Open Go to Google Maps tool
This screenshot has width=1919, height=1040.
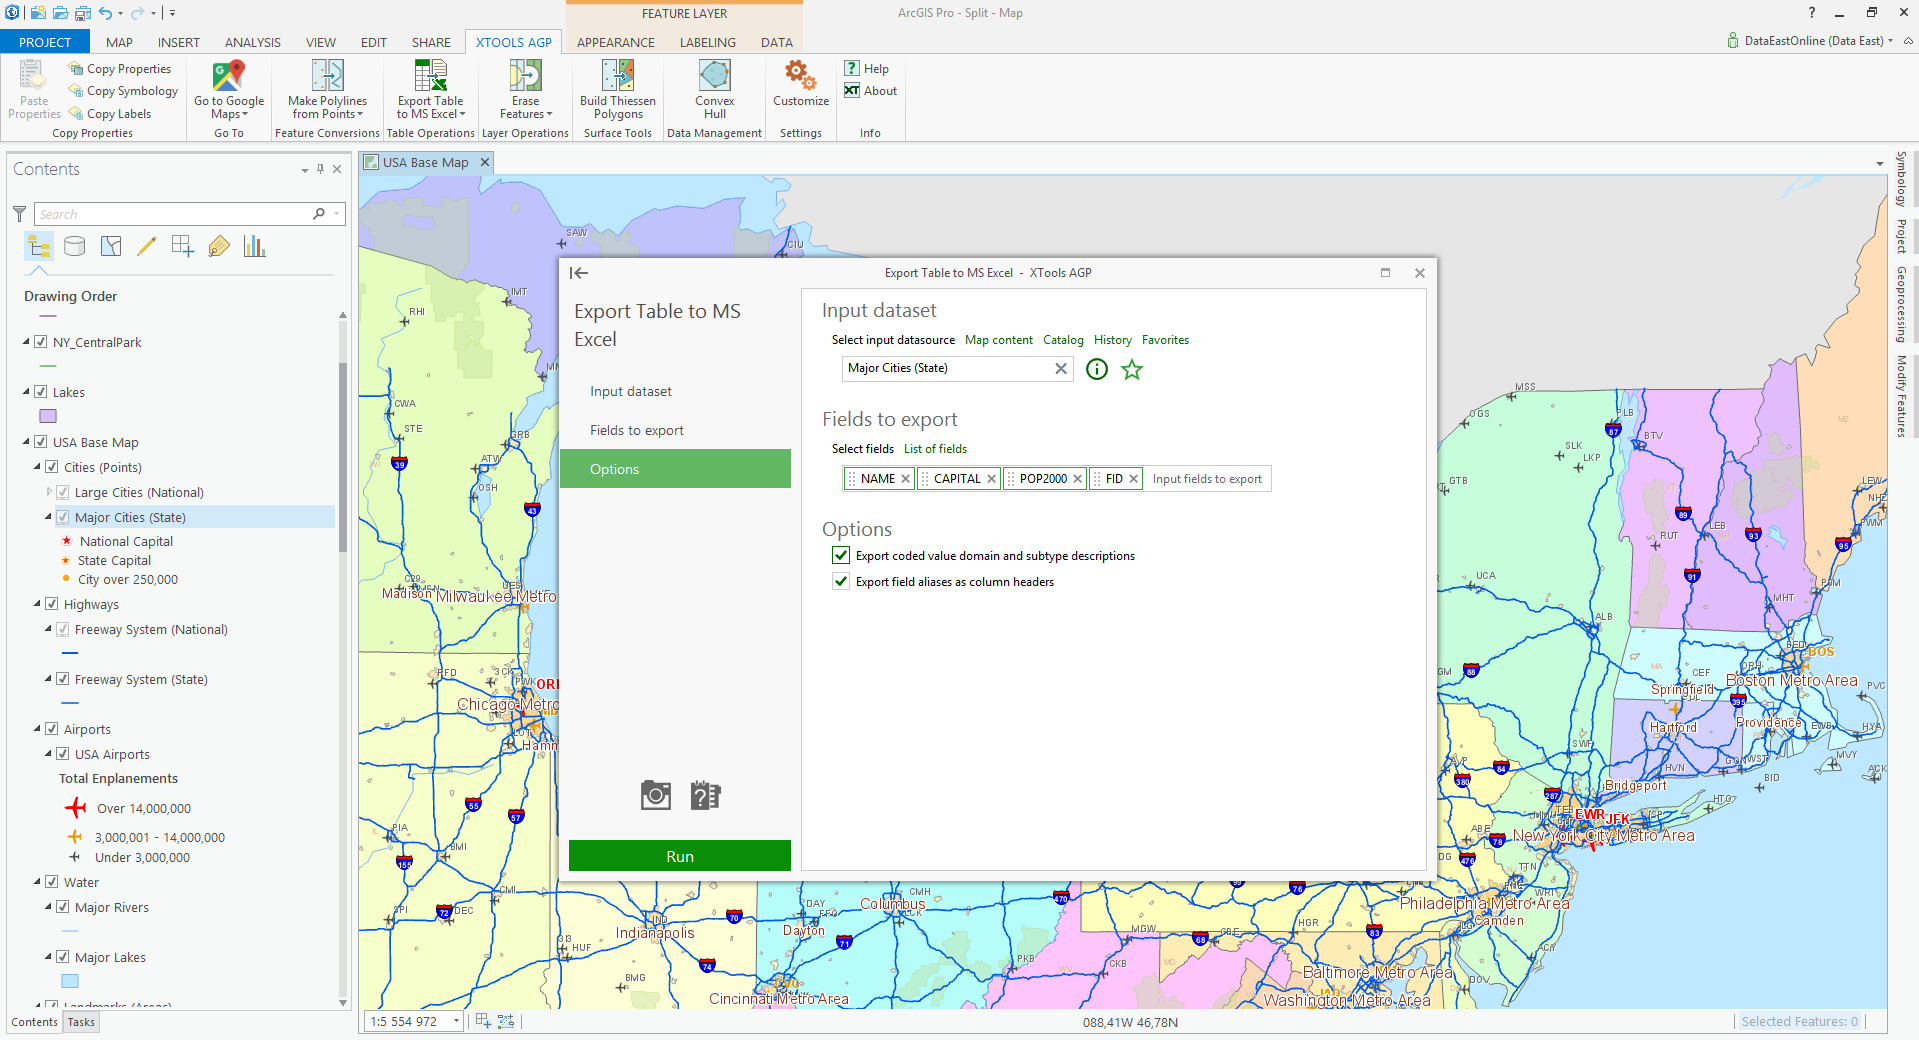(x=228, y=90)
